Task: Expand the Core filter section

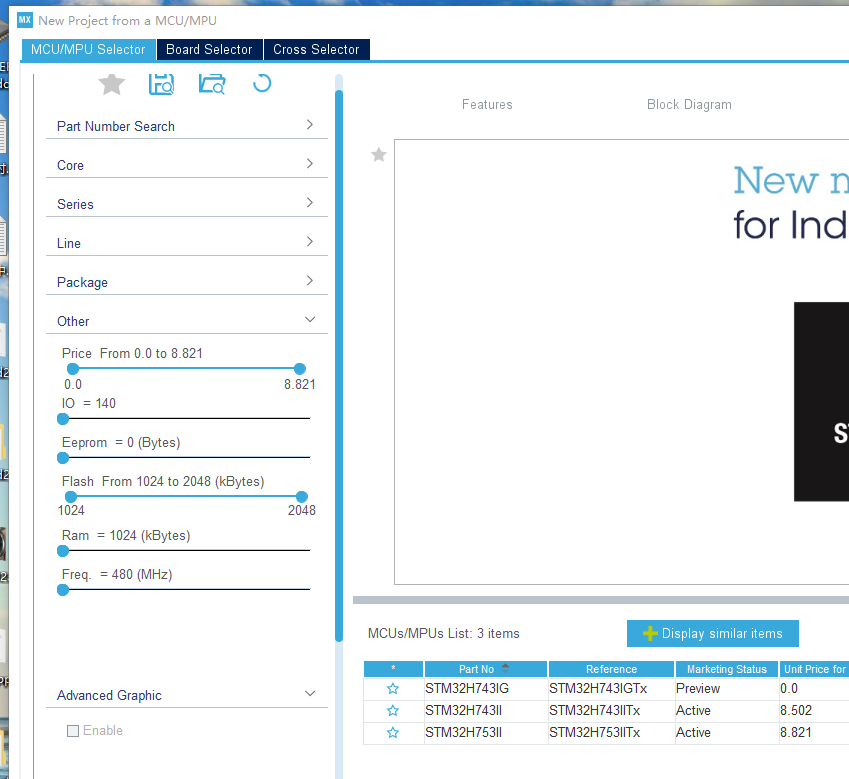Action: [x=187, y=165]
